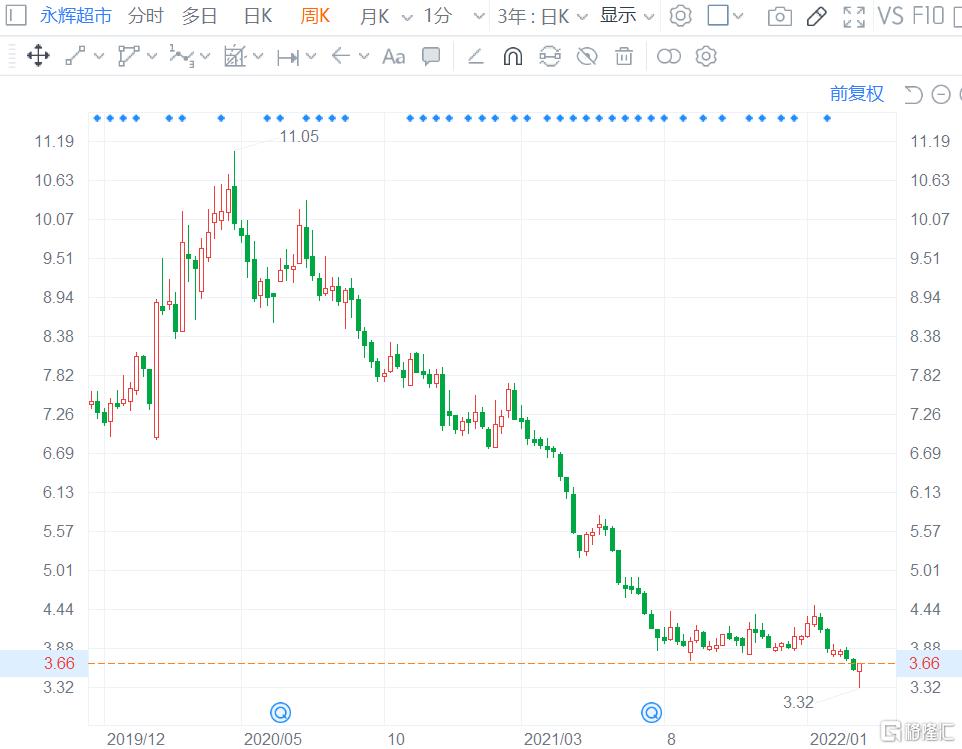Open the 3年:日K range dropdown
This screenshot has width=962, height=749.
[x=542, y=16]
